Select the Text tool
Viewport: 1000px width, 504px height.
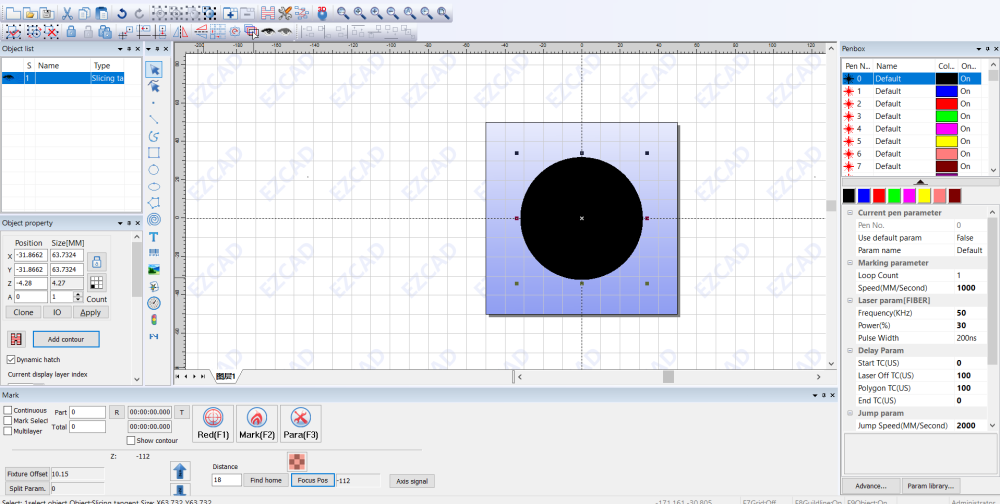(154, 236)
